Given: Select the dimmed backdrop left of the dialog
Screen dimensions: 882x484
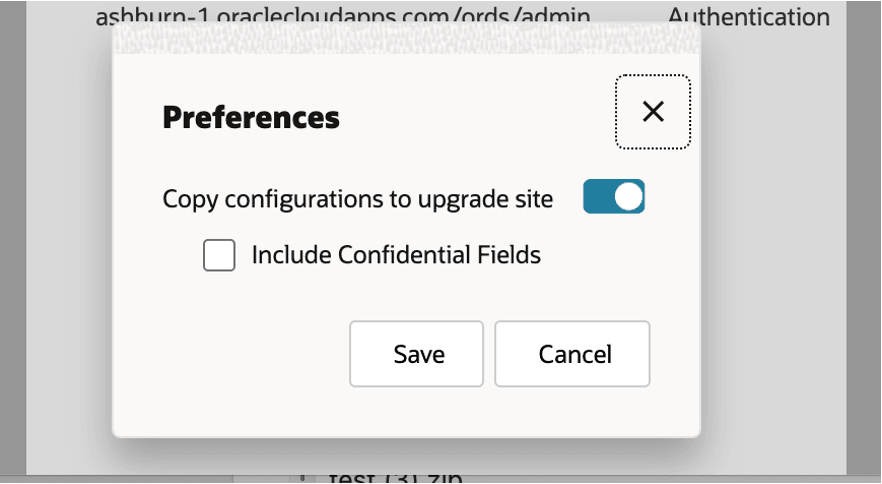Looking at the screenshot, I should [x=69, y=242].
